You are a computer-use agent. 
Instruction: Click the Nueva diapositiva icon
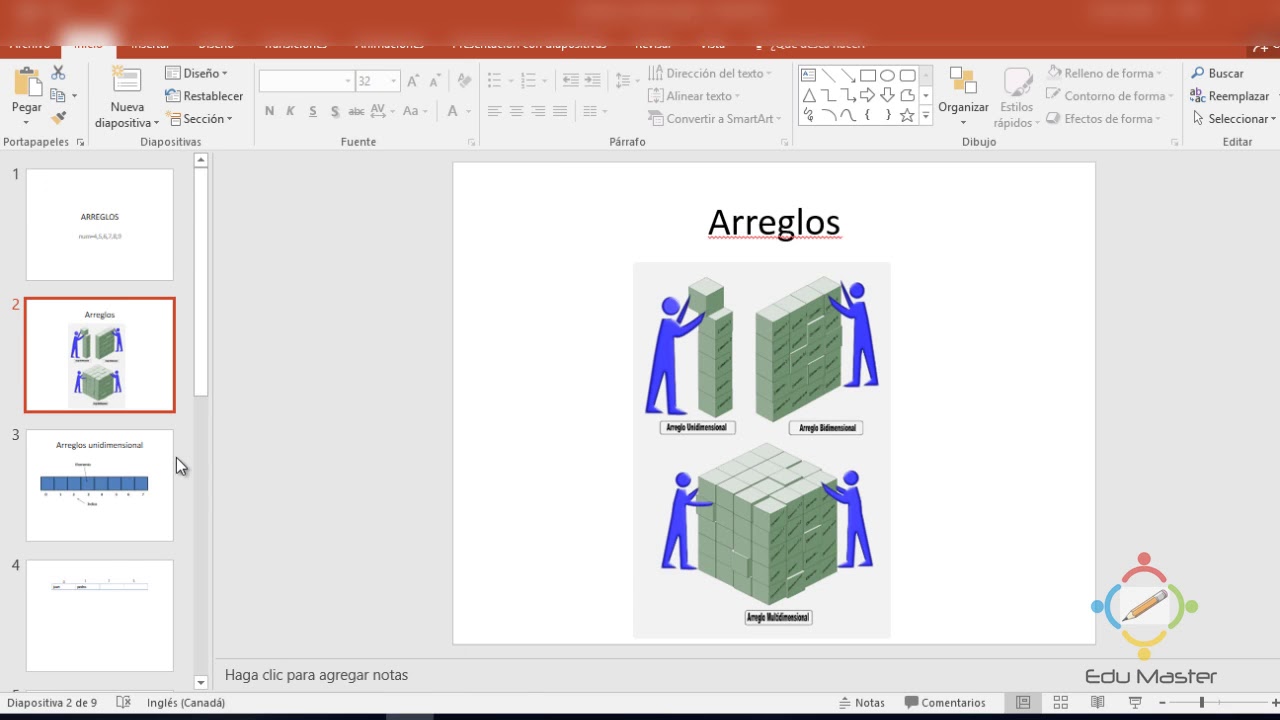126,82
